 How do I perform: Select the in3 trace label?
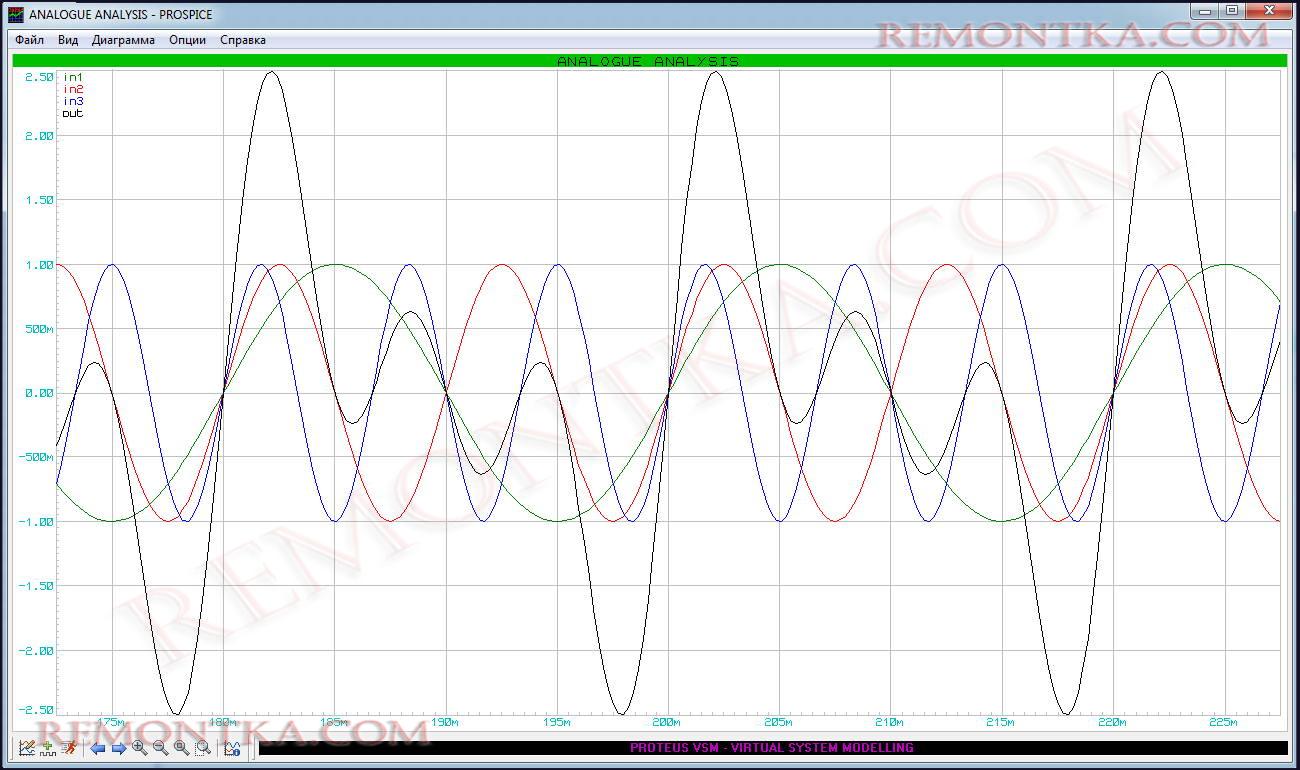click(73, 101)
